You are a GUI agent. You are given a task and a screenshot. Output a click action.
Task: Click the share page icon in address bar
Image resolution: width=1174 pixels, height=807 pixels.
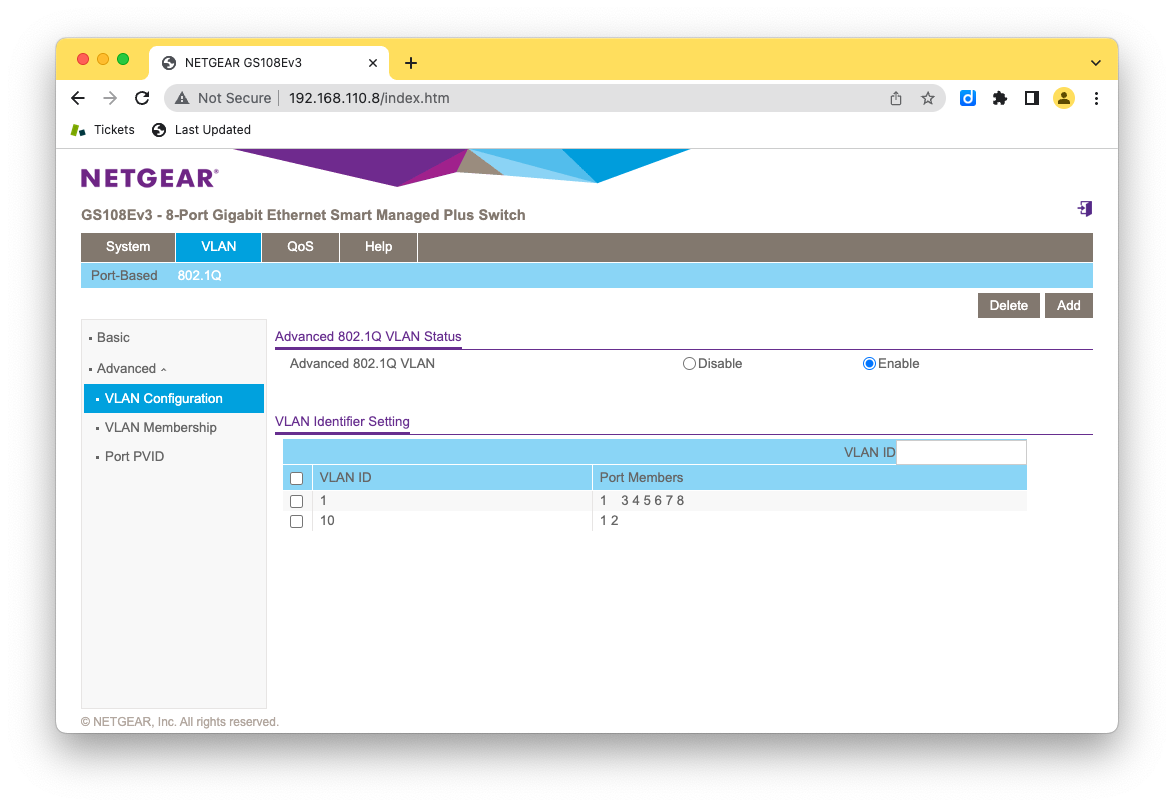[895, 98]
